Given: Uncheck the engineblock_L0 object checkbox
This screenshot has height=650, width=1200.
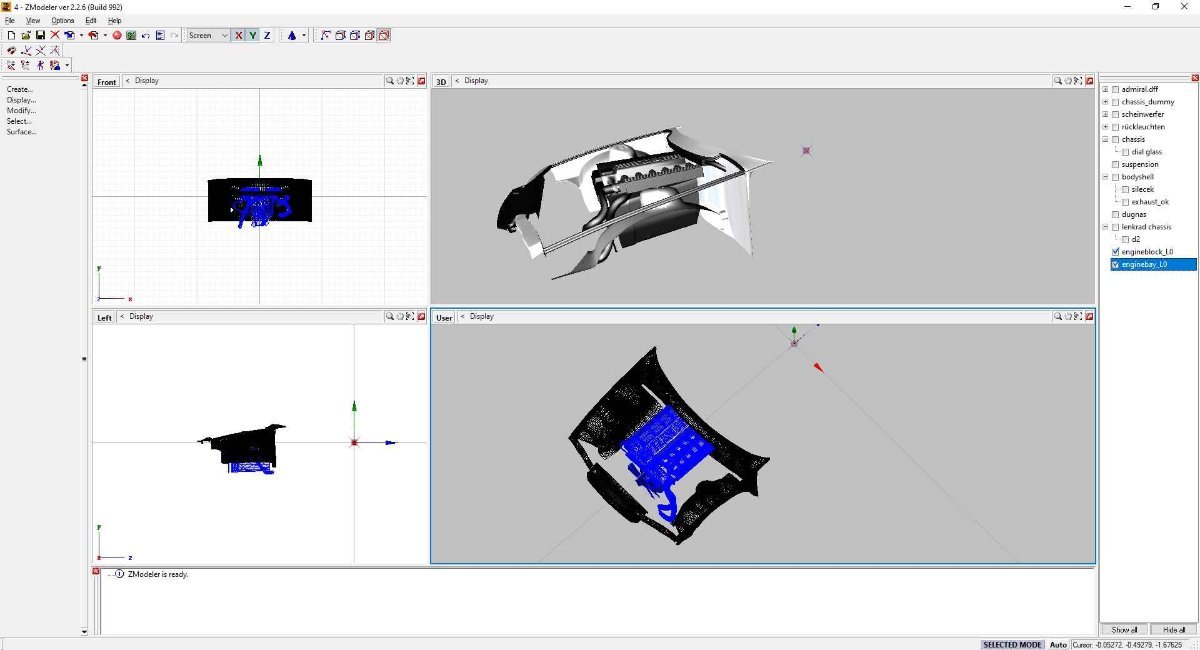Looking at the screenshot, I should point(1116,252).
